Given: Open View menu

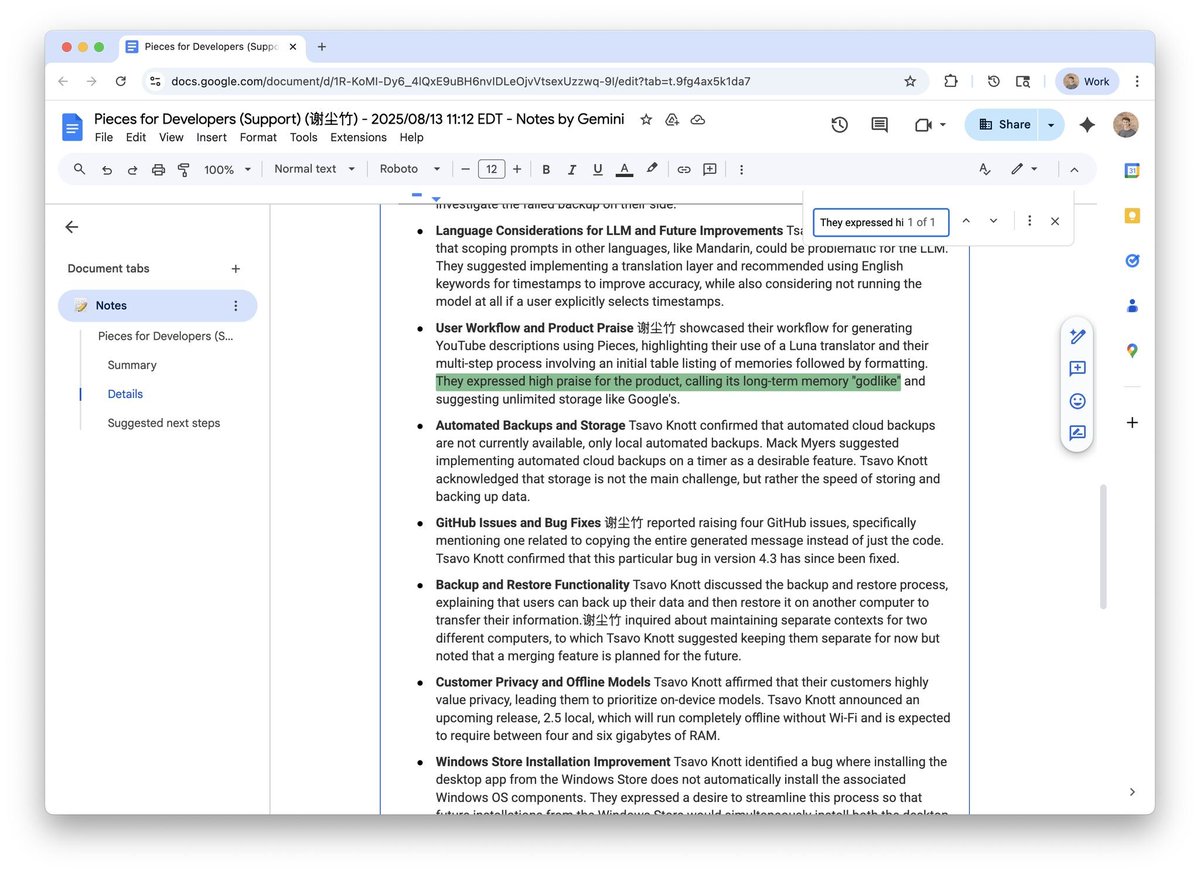Looking at the screenshot, I should (171, 138).
